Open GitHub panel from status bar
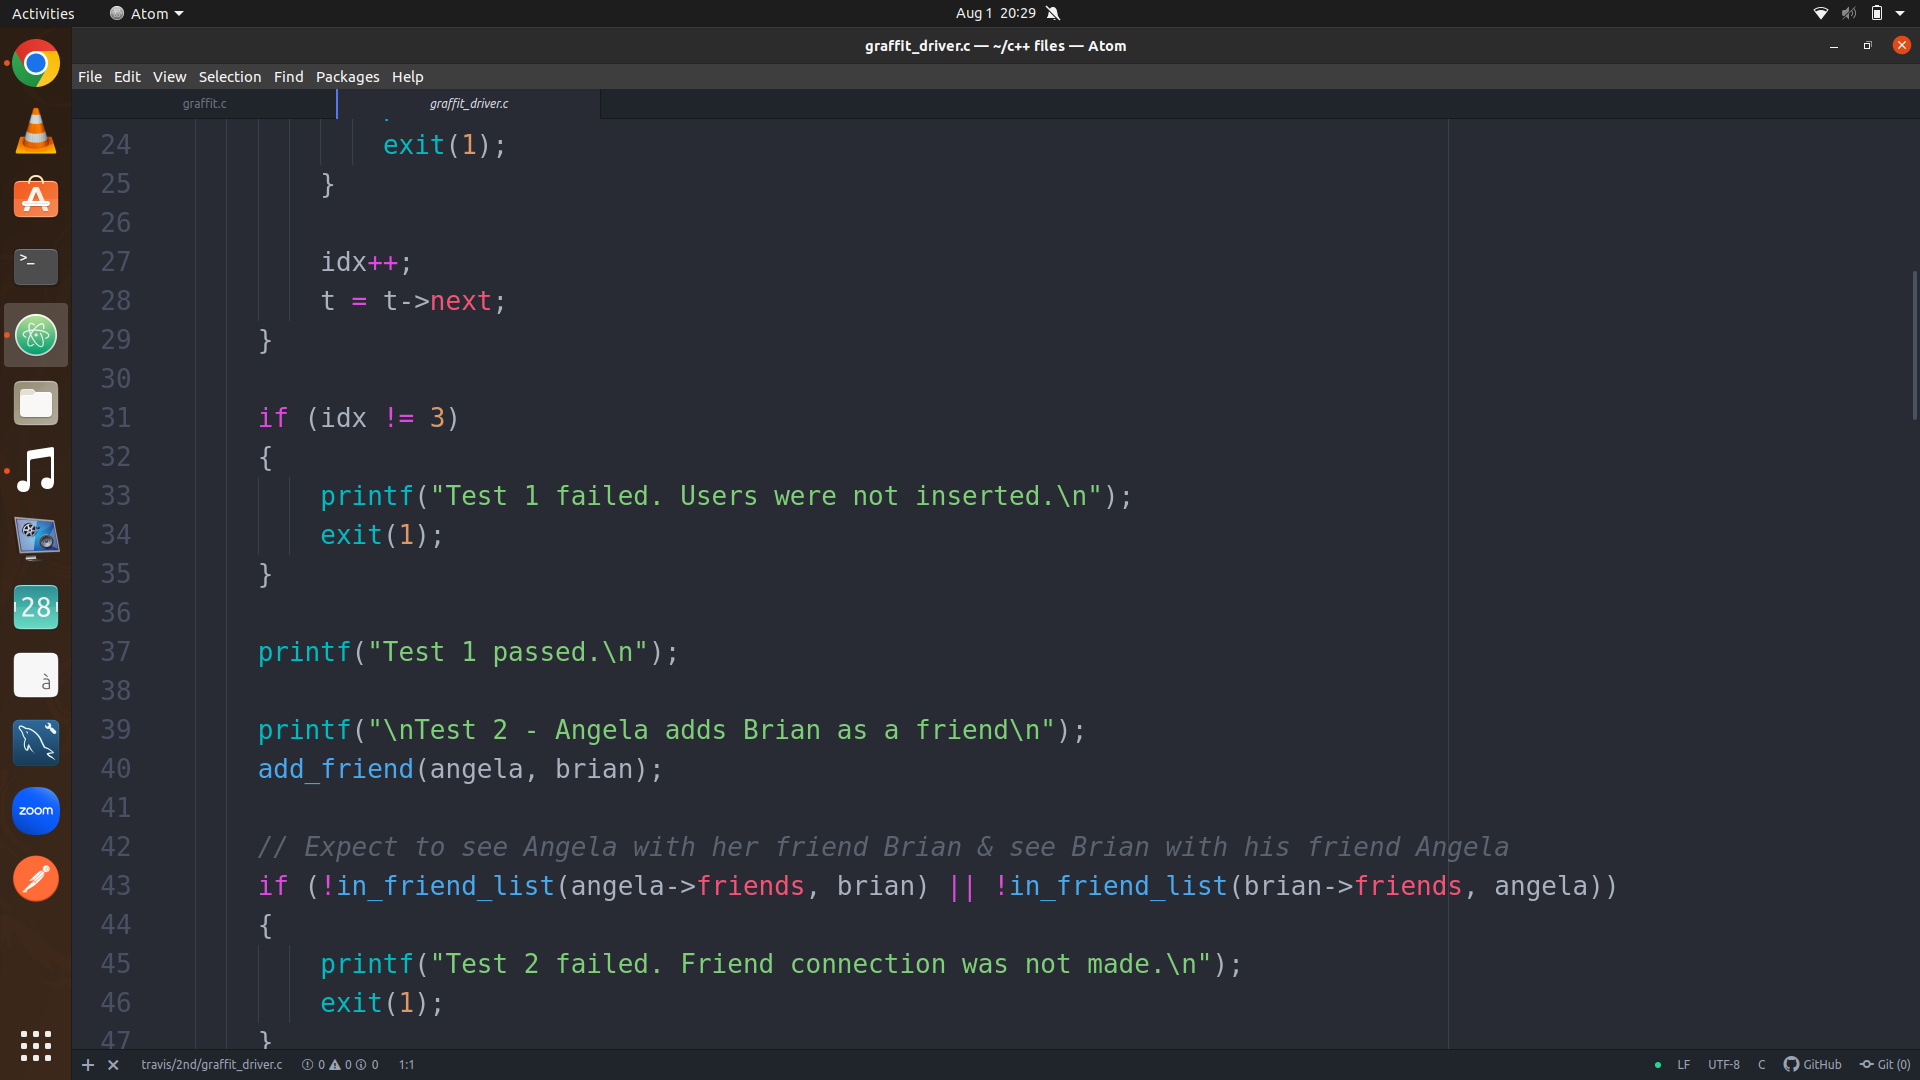The width and height of the screenshot is (1920, 1080). tap(1812, 1065)
